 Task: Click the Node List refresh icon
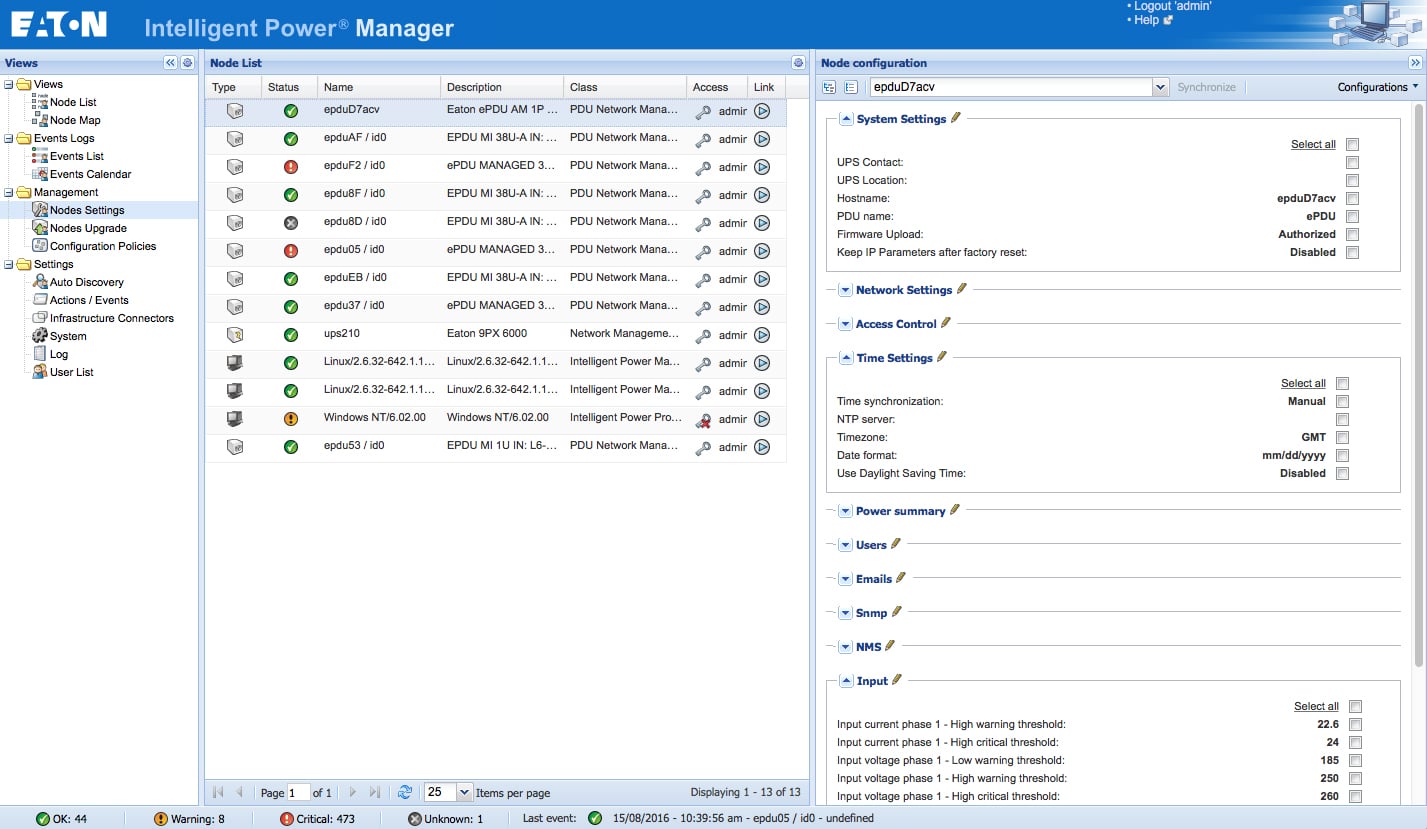[405, 792]
